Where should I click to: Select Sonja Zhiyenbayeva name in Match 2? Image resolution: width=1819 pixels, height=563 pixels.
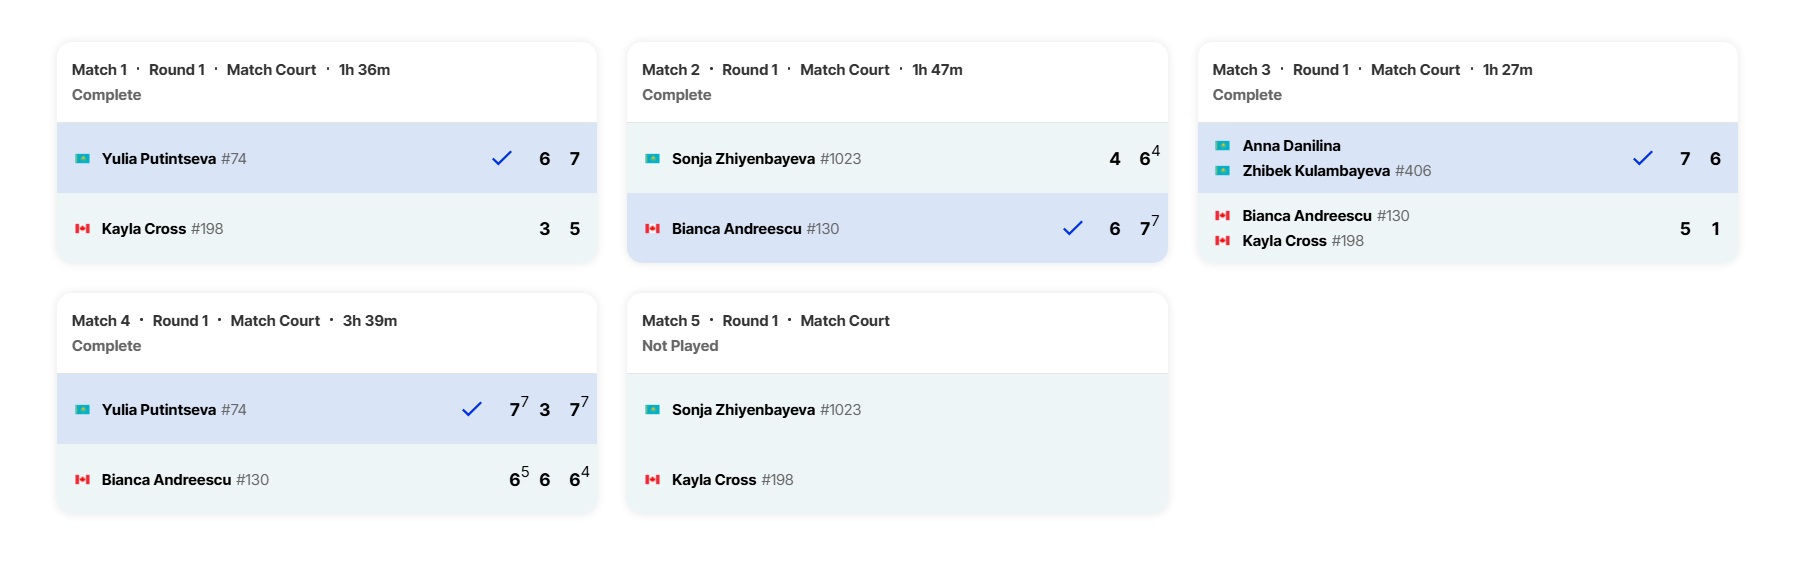[743, 159]
